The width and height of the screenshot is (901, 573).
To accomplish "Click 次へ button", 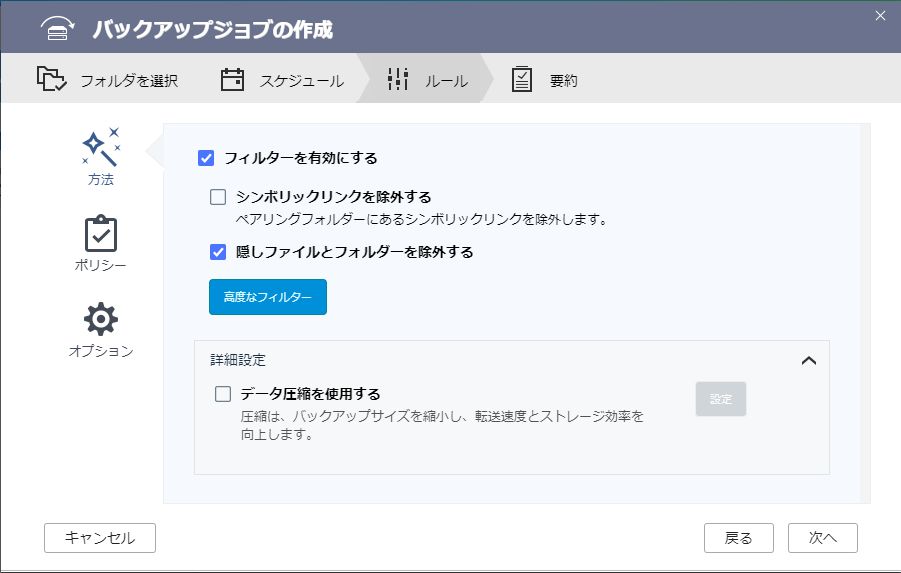I will 823,538.
